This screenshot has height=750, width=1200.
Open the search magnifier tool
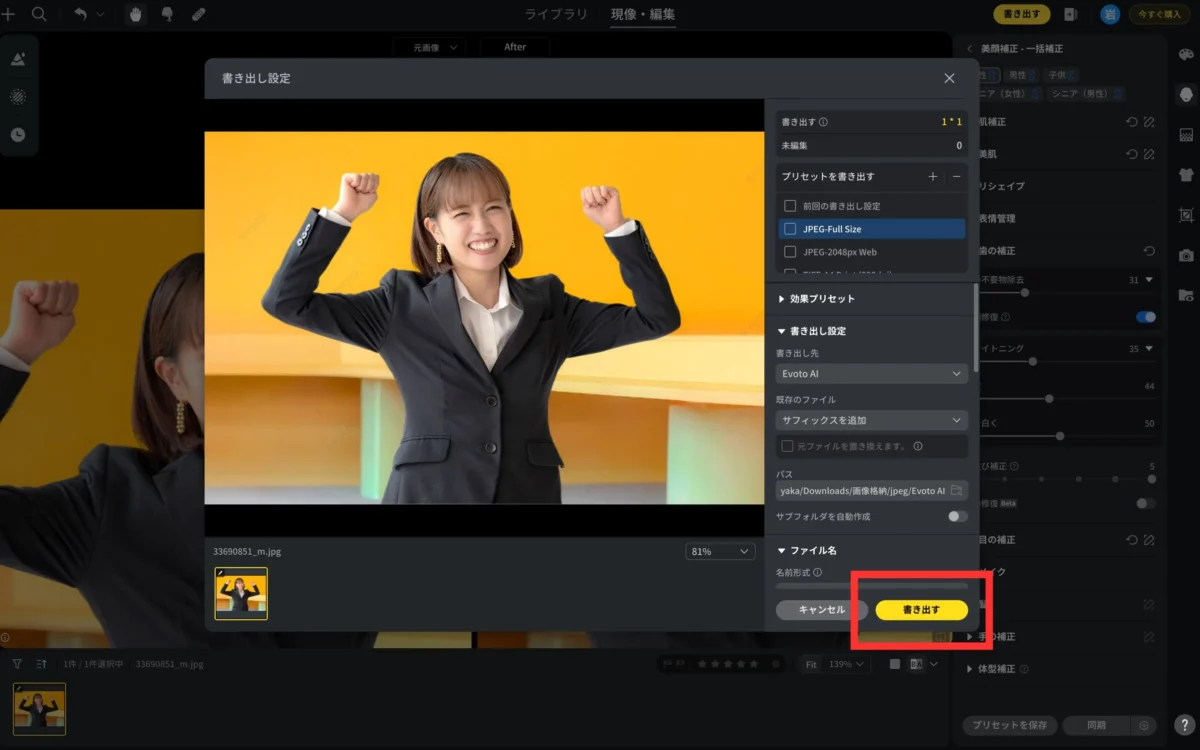[x=38, y=14]
